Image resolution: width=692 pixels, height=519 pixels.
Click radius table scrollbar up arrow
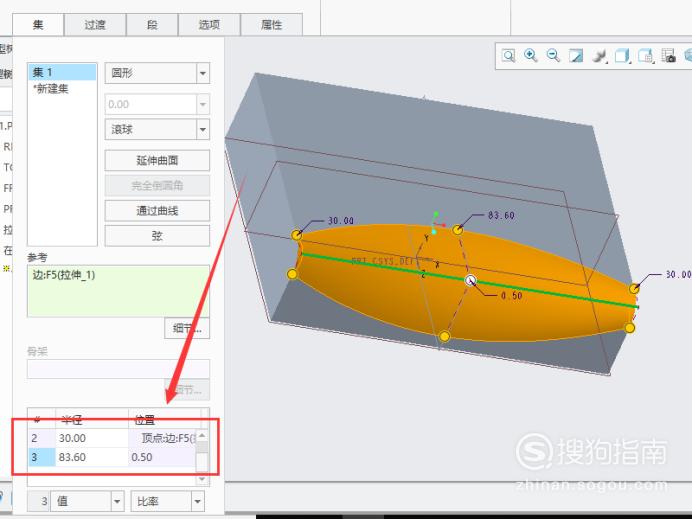coord(202,436)
